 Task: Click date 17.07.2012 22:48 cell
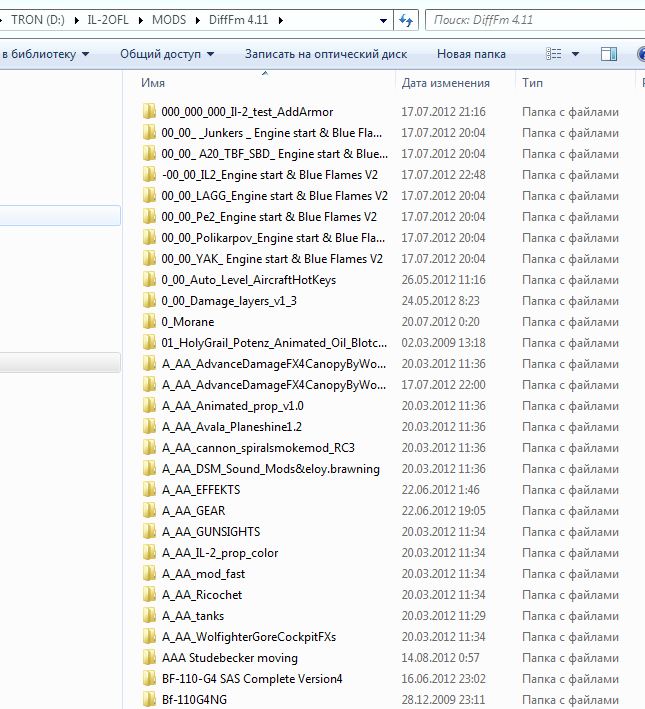(x=443, y=175)
